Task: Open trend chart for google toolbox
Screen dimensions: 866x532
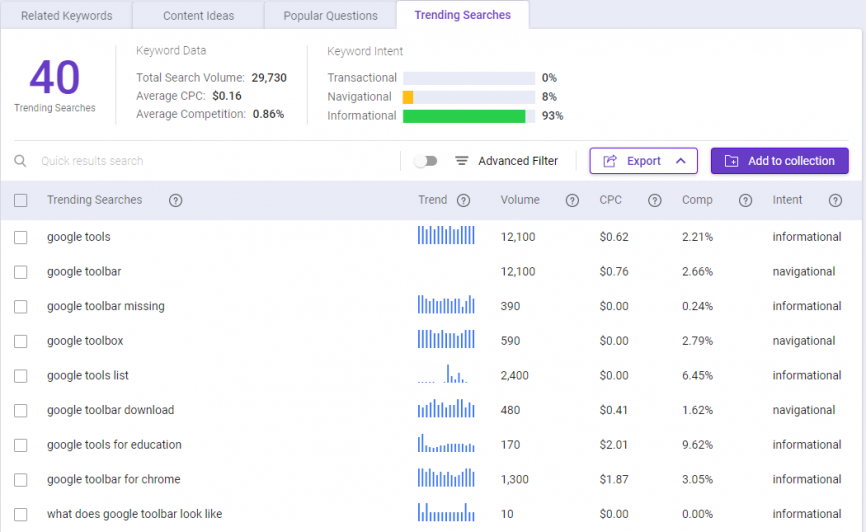Action: (x=446, y=339)
